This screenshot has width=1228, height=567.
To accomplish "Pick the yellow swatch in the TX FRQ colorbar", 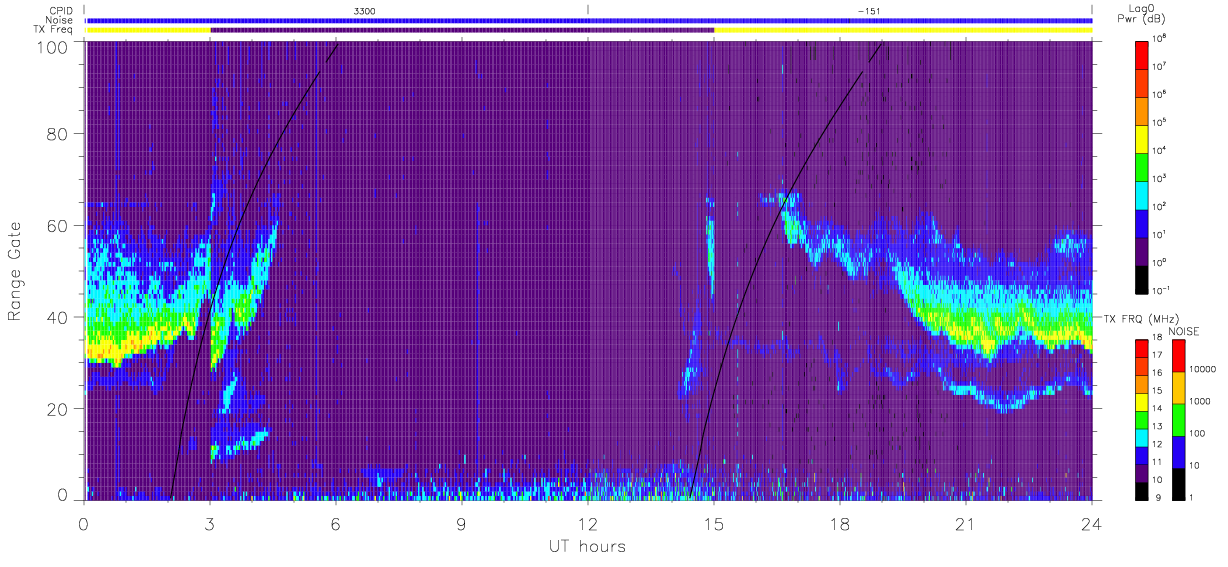I will [x=1143, y=402].
